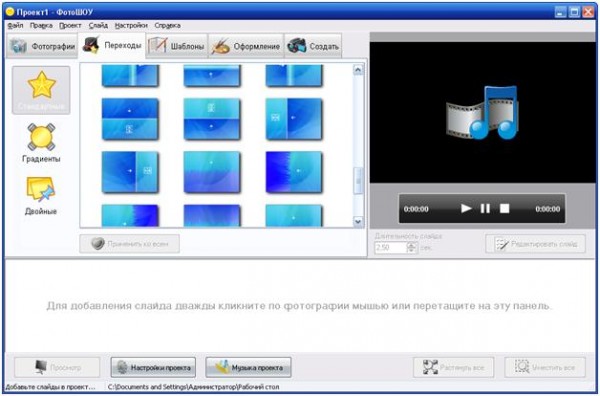Select second-row left transition with top/bottom split
The width and height of the screenshot is (600, 396).
pos(130,119)
